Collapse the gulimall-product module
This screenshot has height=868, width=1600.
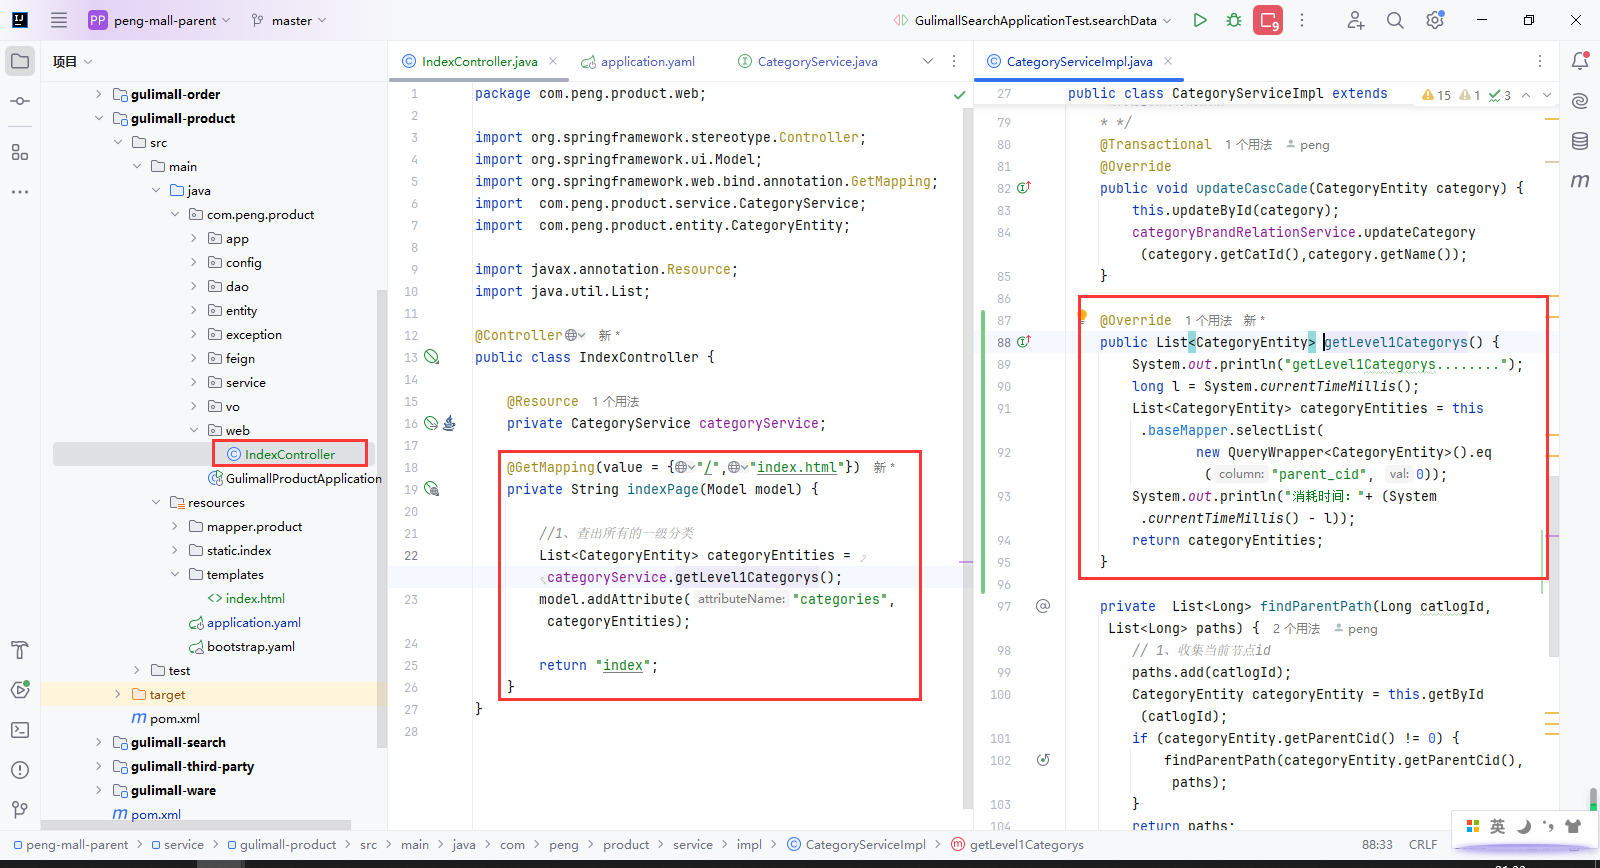click(x=98, y=118)
